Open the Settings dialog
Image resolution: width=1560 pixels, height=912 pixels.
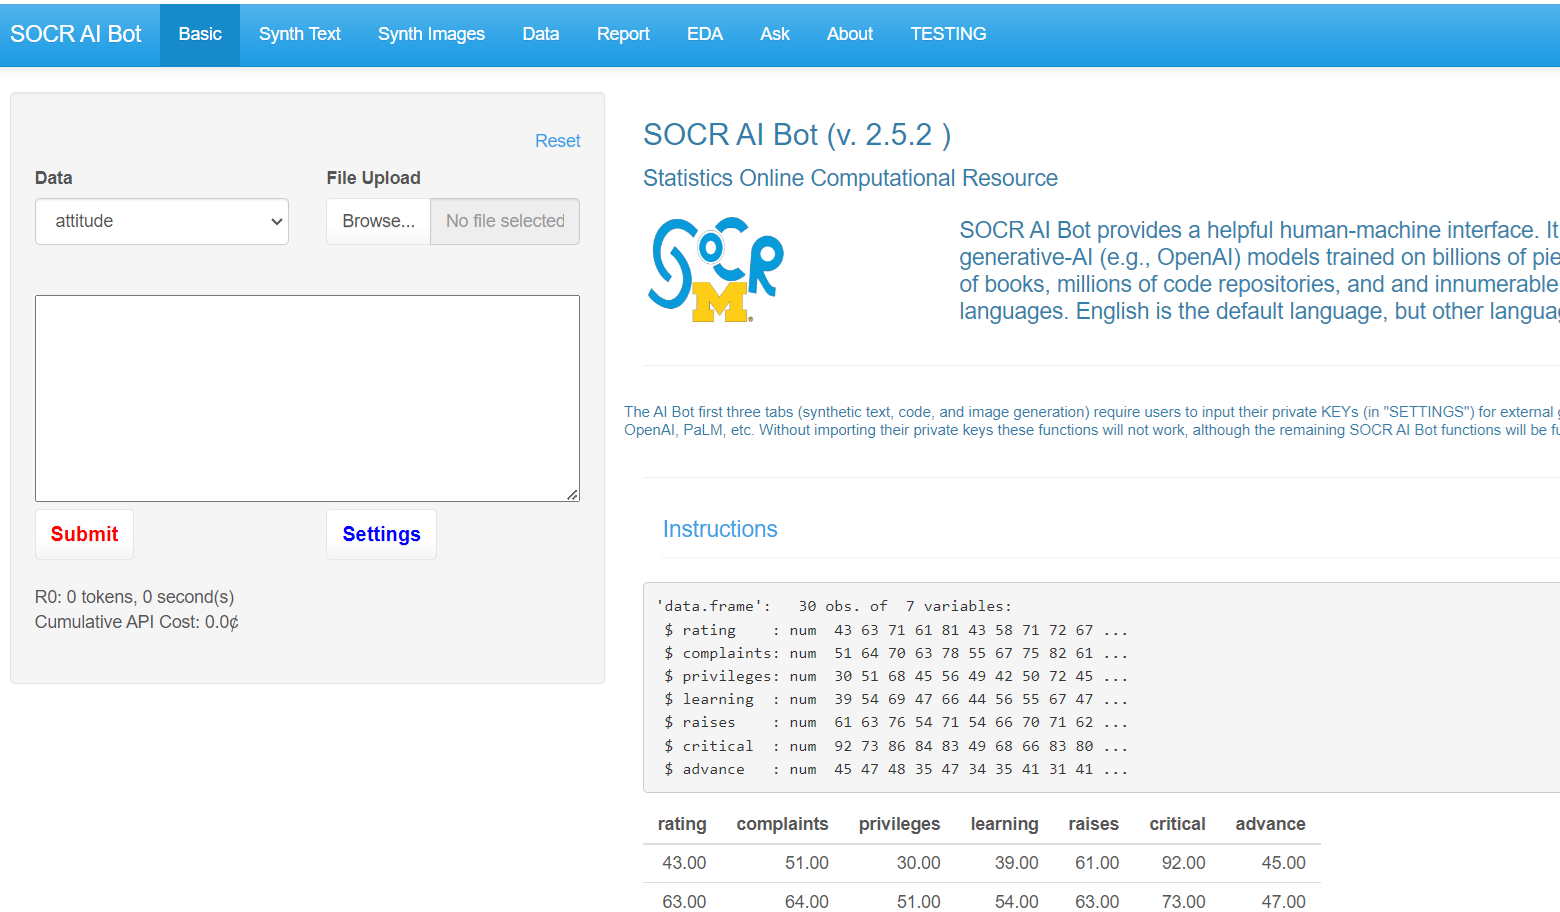click(x=381, y=534)
